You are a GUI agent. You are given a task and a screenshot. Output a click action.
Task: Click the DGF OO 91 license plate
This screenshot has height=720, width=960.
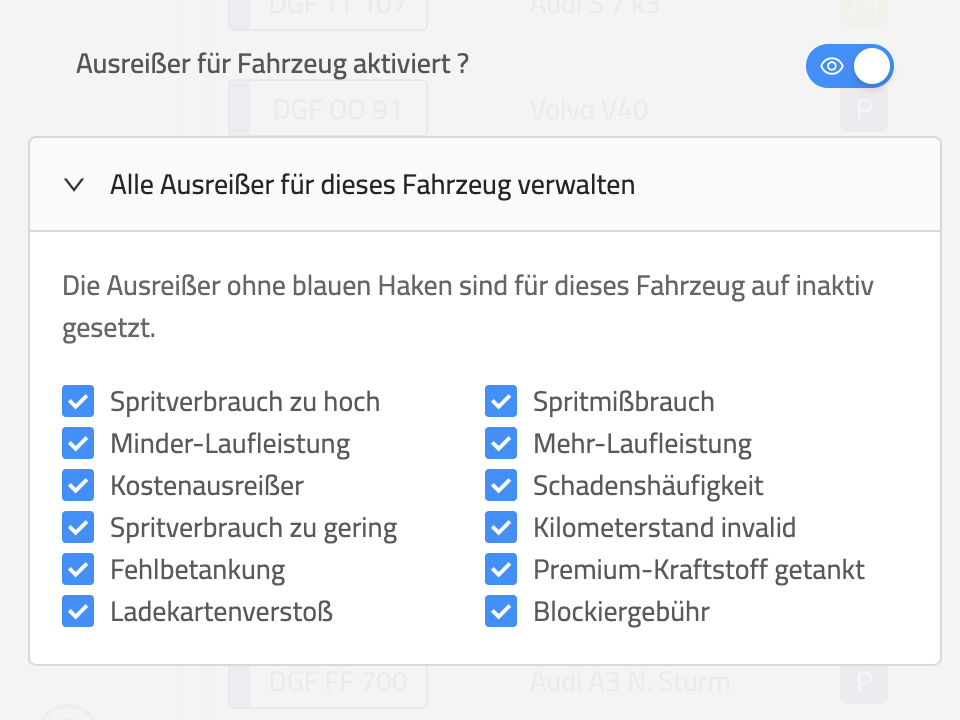[338, 109]
